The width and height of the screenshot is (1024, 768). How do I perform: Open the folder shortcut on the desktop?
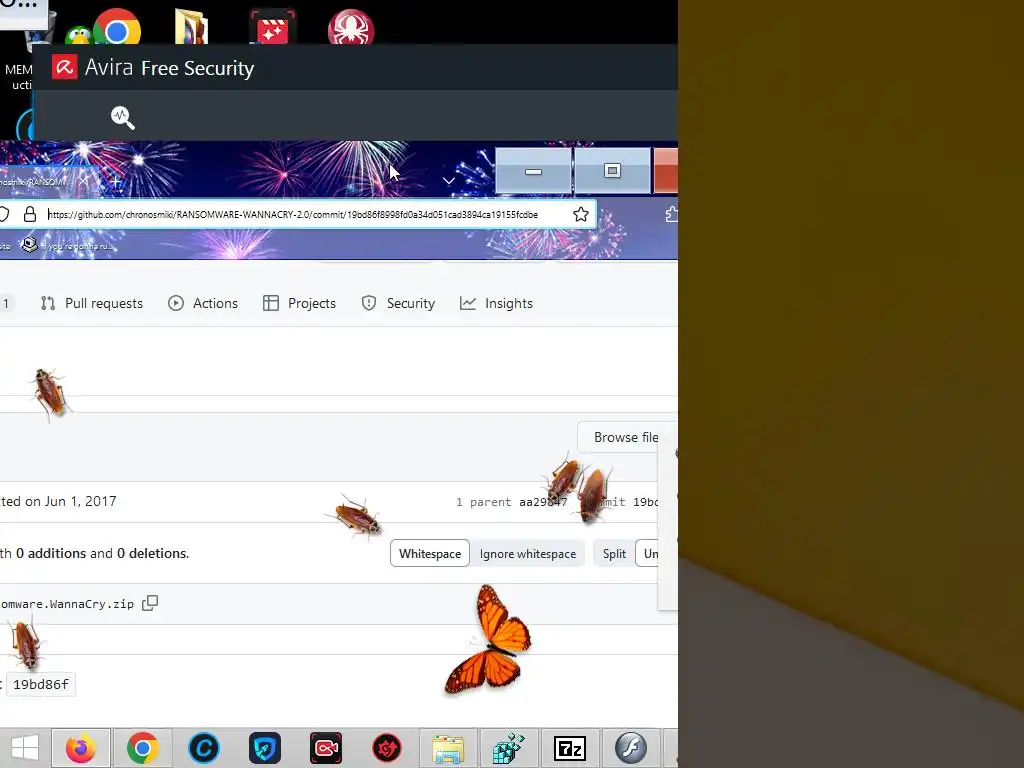coord(191,27)
